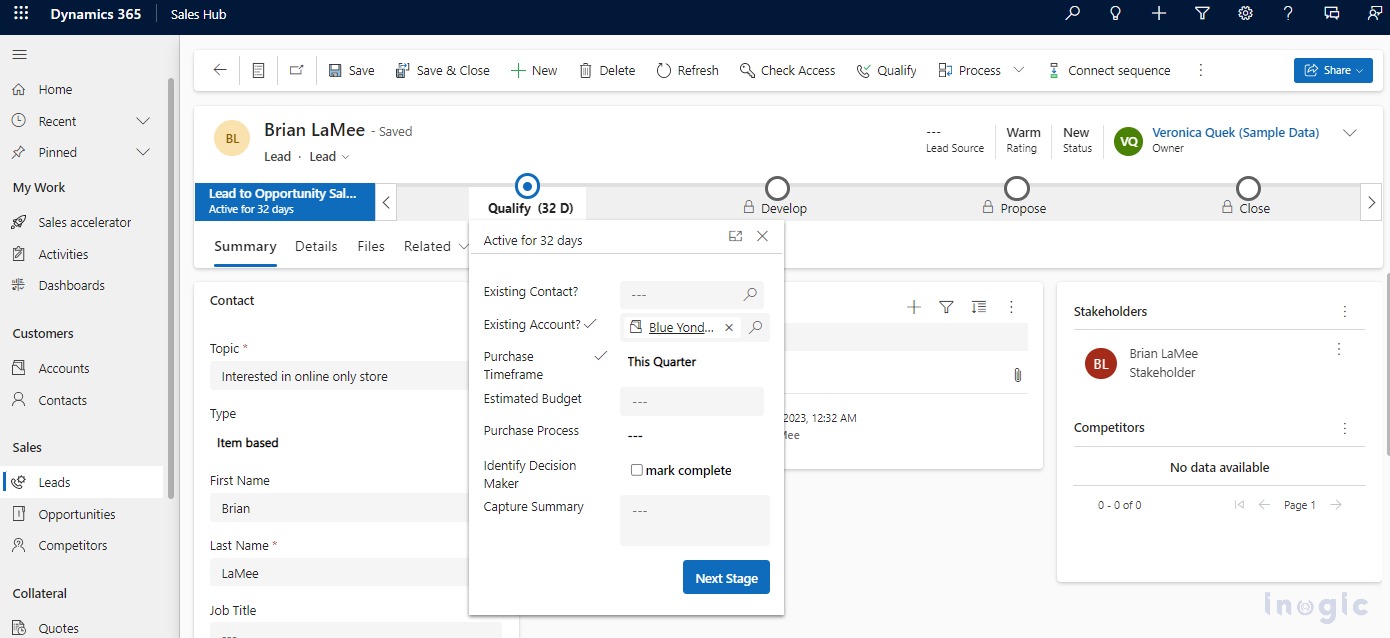Click the Quick create plus icon in header

click(1158, 13)
